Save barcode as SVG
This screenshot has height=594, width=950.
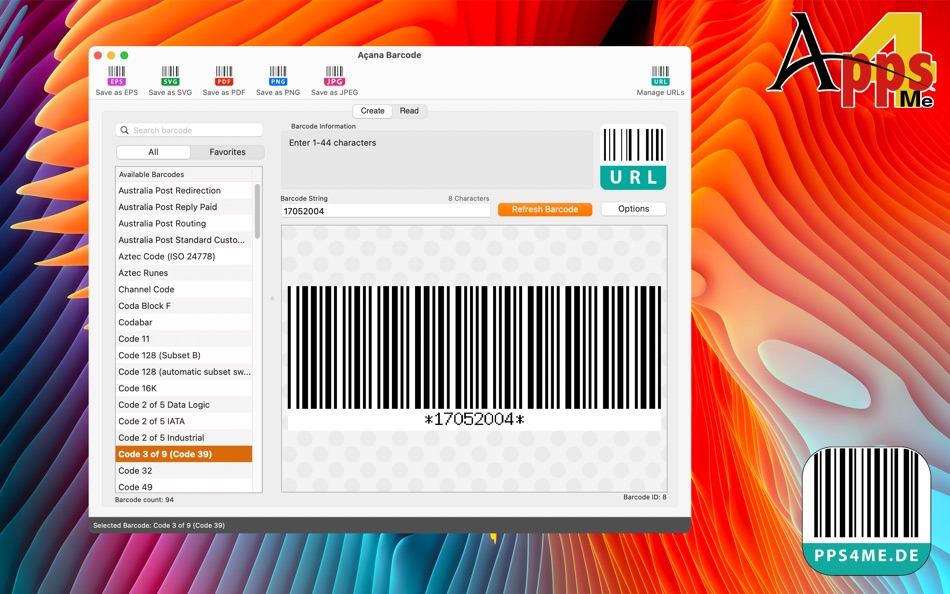(x=170, y=81)
